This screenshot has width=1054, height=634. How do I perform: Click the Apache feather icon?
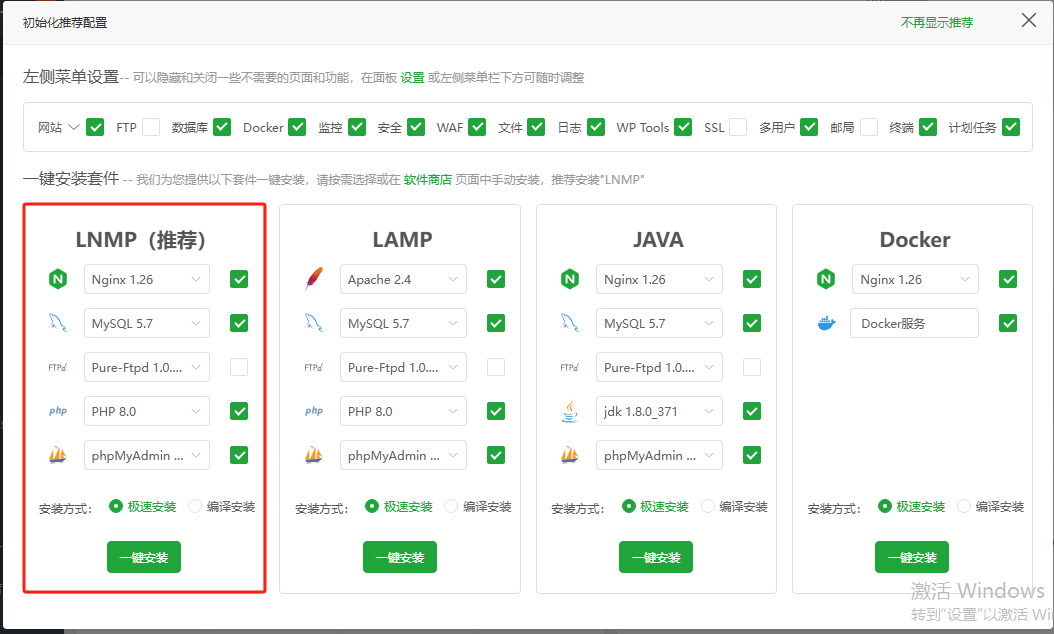point(313,279)
